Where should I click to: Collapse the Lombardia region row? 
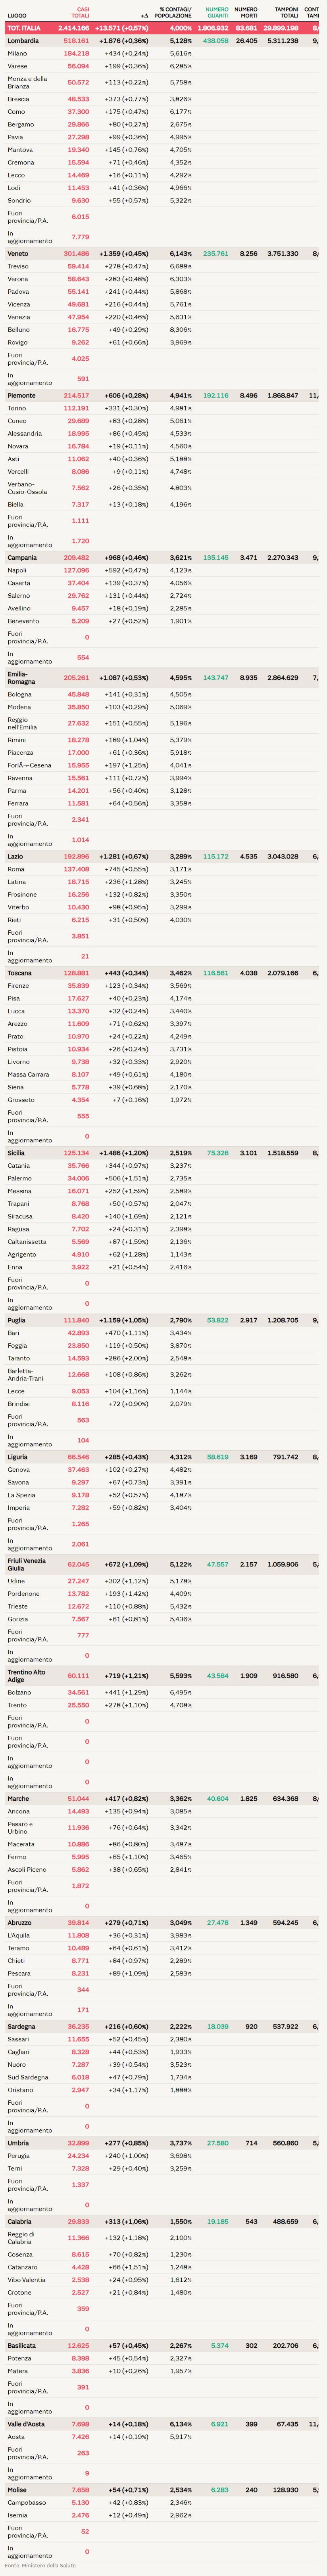23,41
